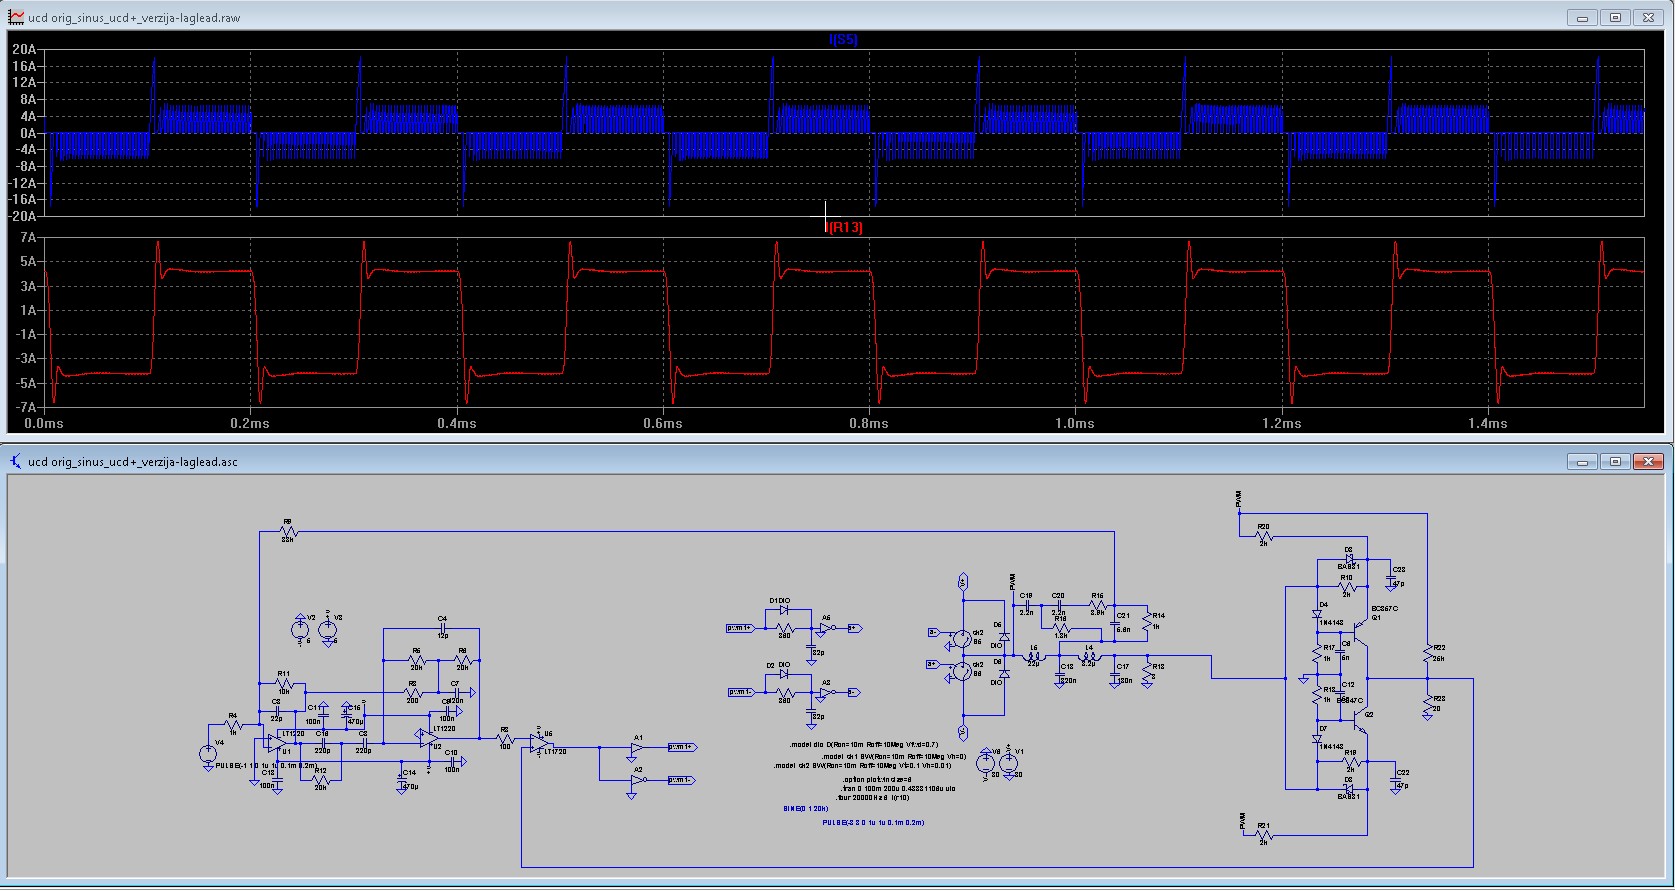This screenshot has width=1675, height=891.
Task: Select resistor R4 next to source V4
Action: click(233, 723)
